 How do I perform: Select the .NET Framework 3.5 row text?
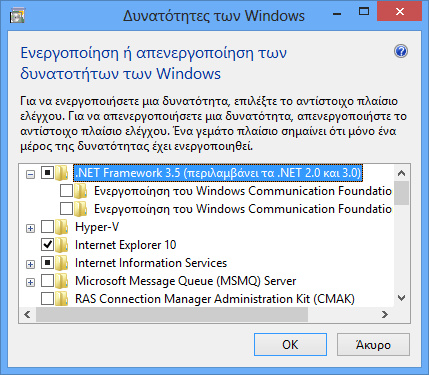[218, 173]
